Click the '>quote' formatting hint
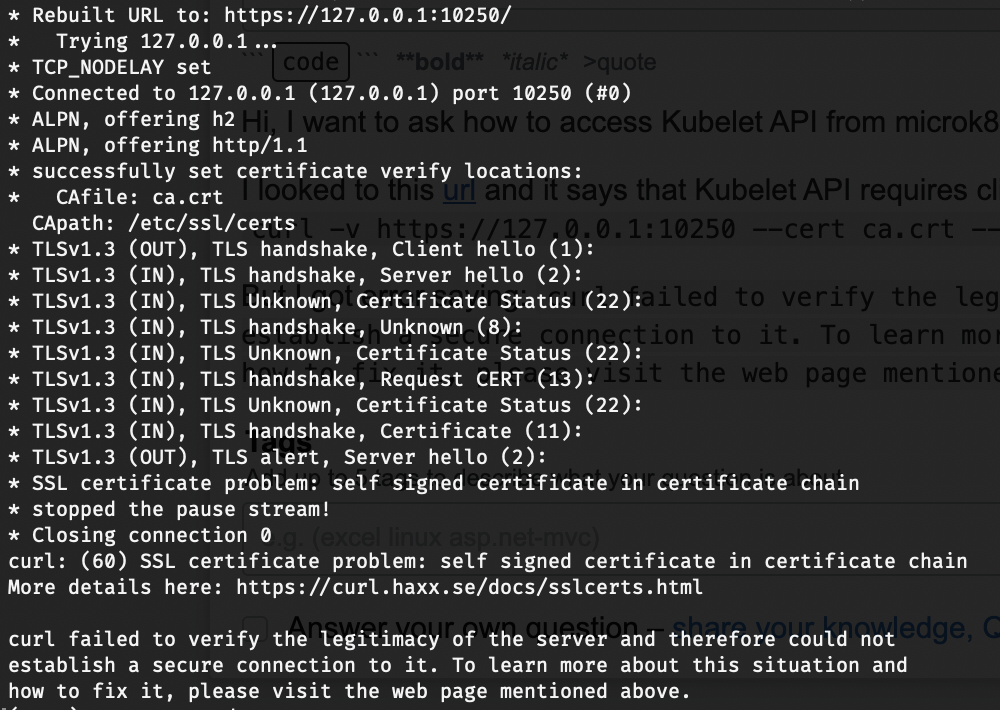 619,62
